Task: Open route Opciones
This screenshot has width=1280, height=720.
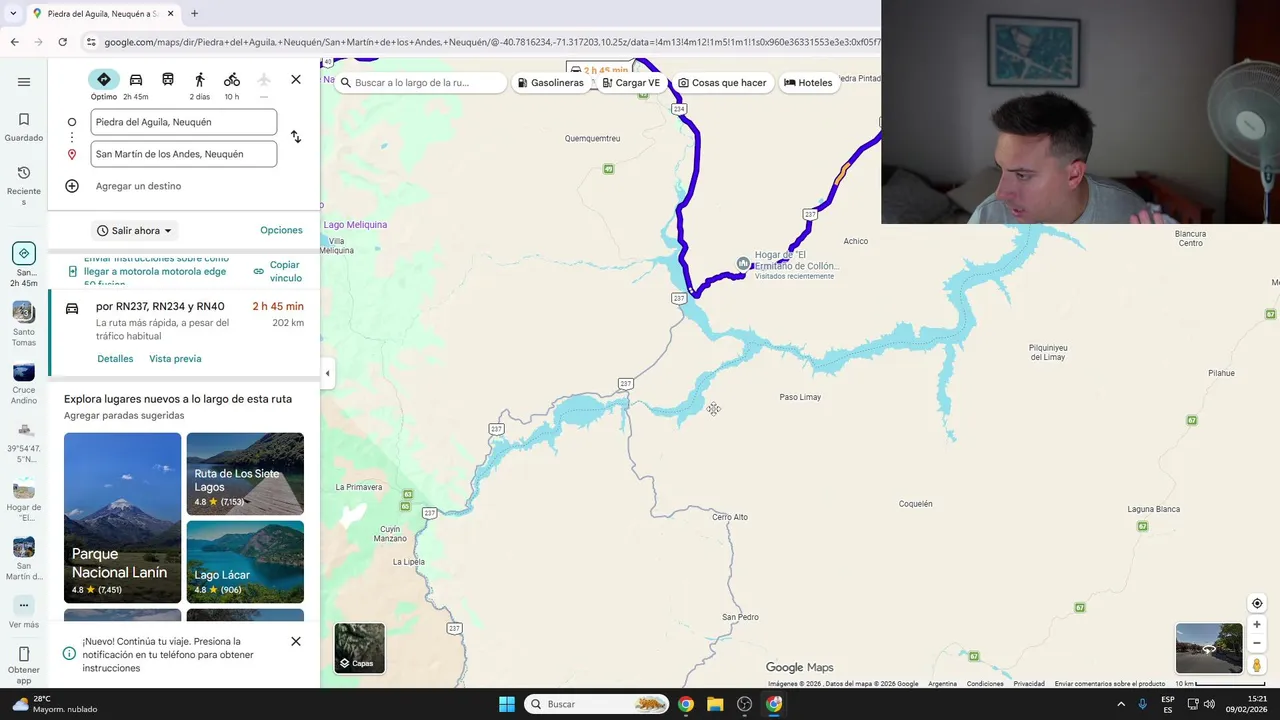Action: 281,230
